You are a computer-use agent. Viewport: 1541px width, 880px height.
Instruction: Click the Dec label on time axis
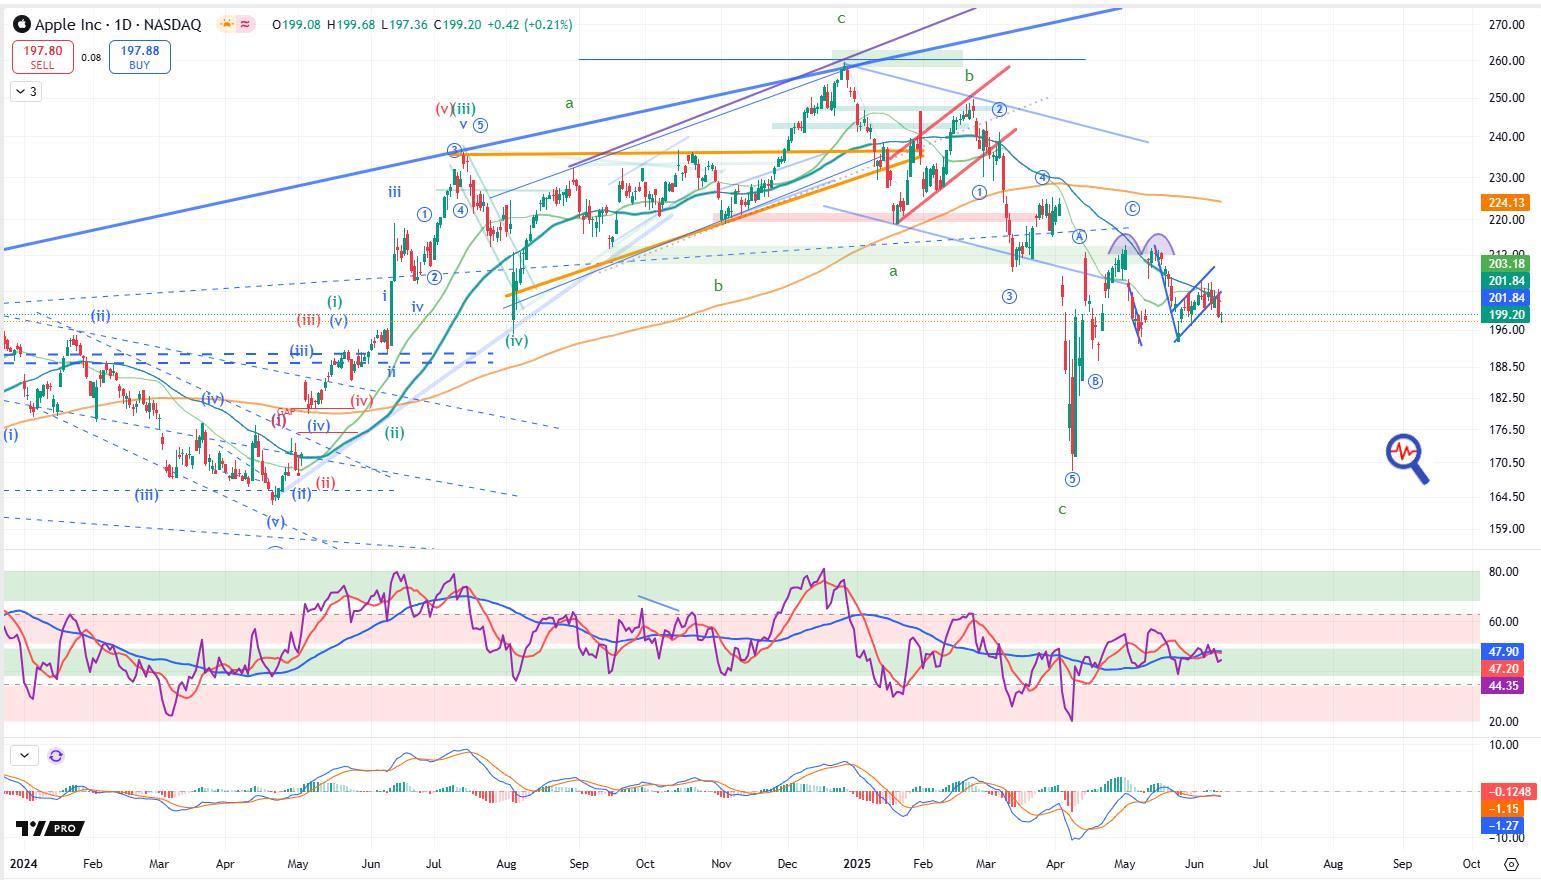point(789,863)
